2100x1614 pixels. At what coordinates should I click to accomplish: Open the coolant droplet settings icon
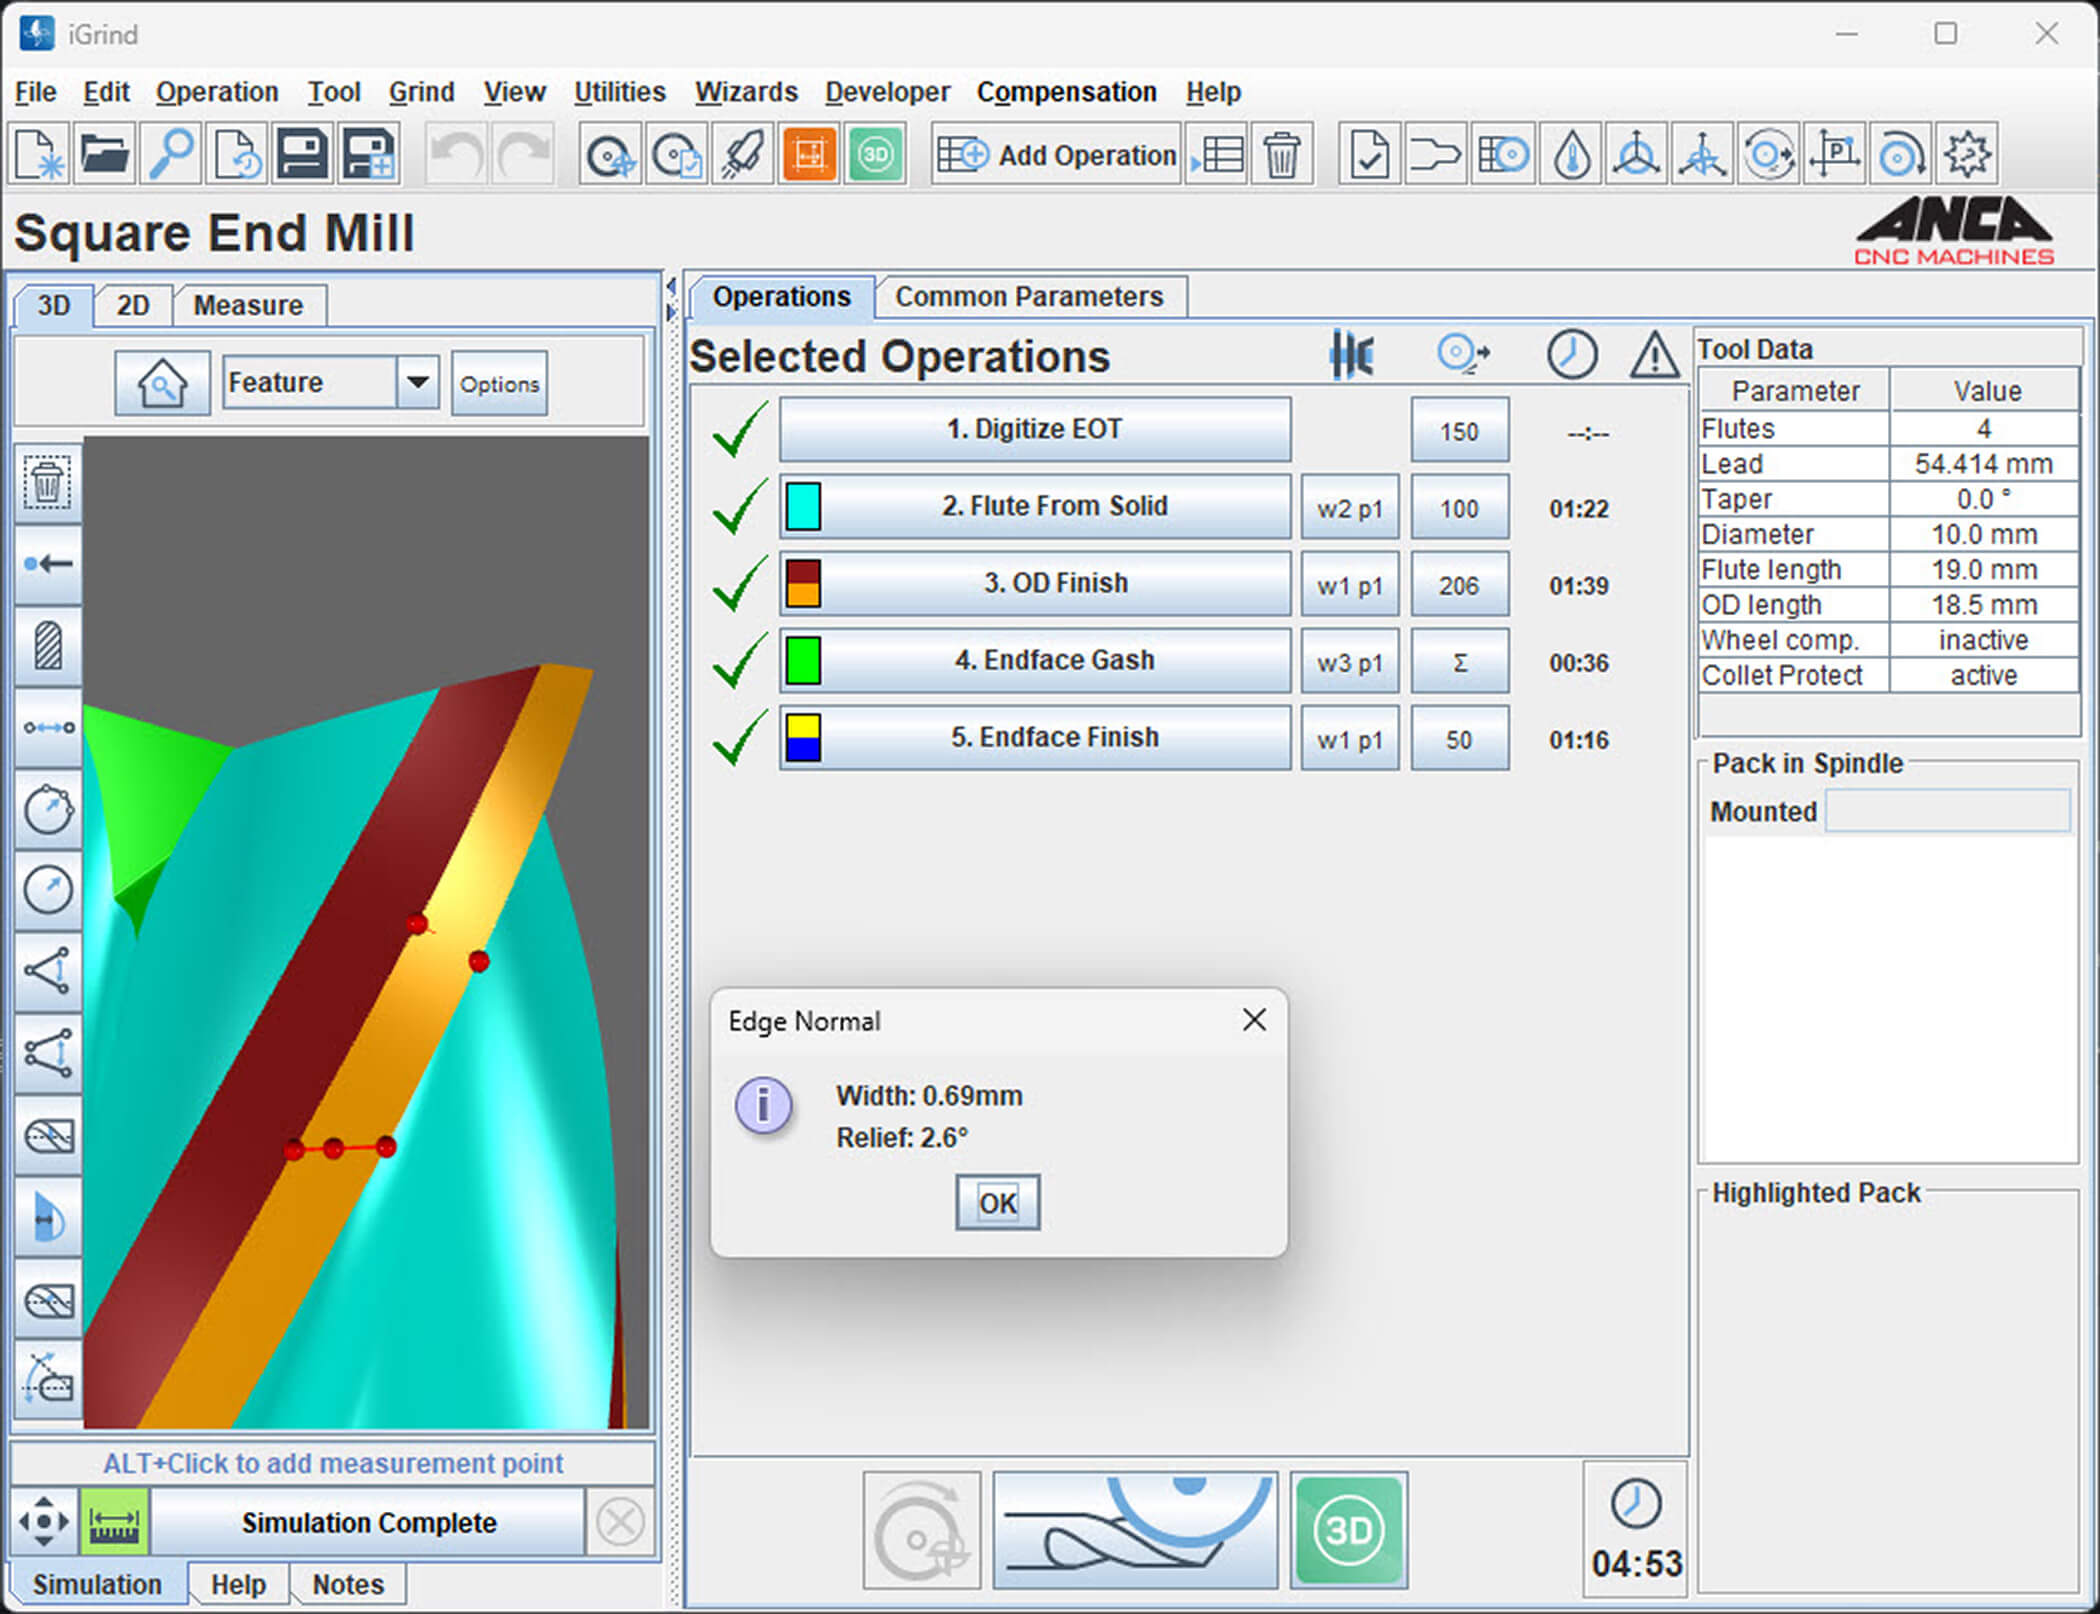tap(1571, 155)
